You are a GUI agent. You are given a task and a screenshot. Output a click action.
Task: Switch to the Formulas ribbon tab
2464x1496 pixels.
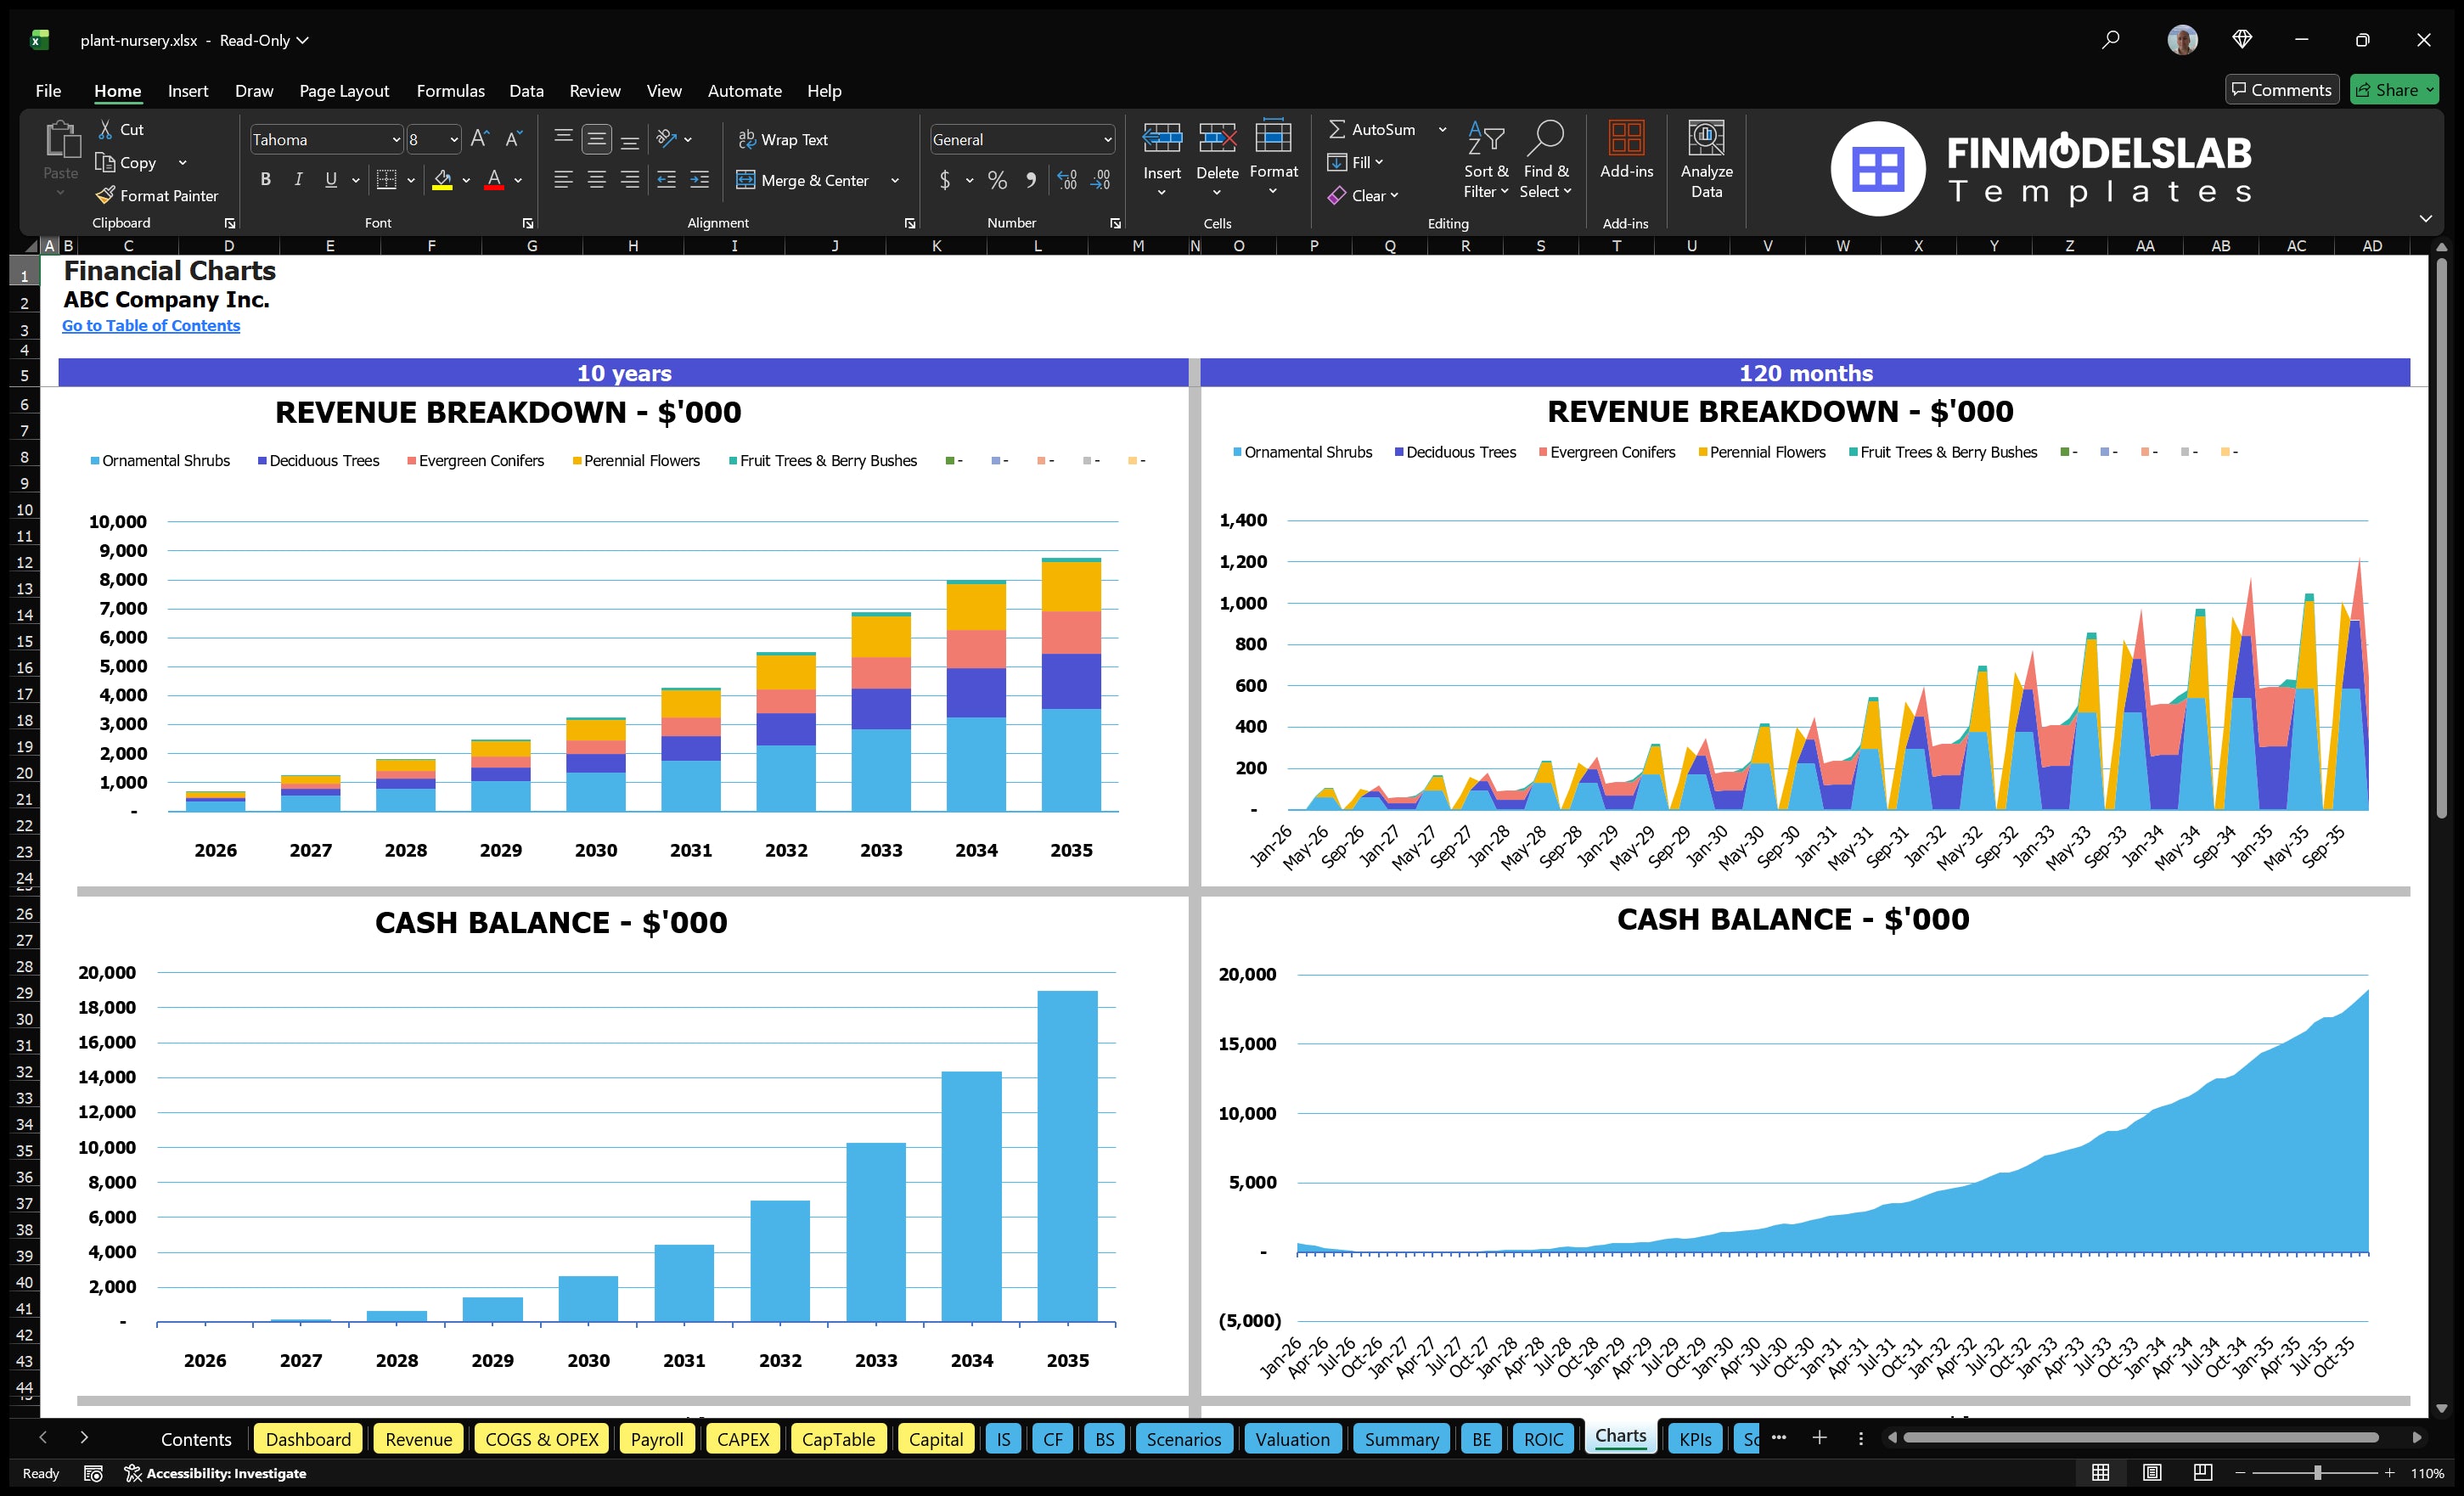click(450, 90)
